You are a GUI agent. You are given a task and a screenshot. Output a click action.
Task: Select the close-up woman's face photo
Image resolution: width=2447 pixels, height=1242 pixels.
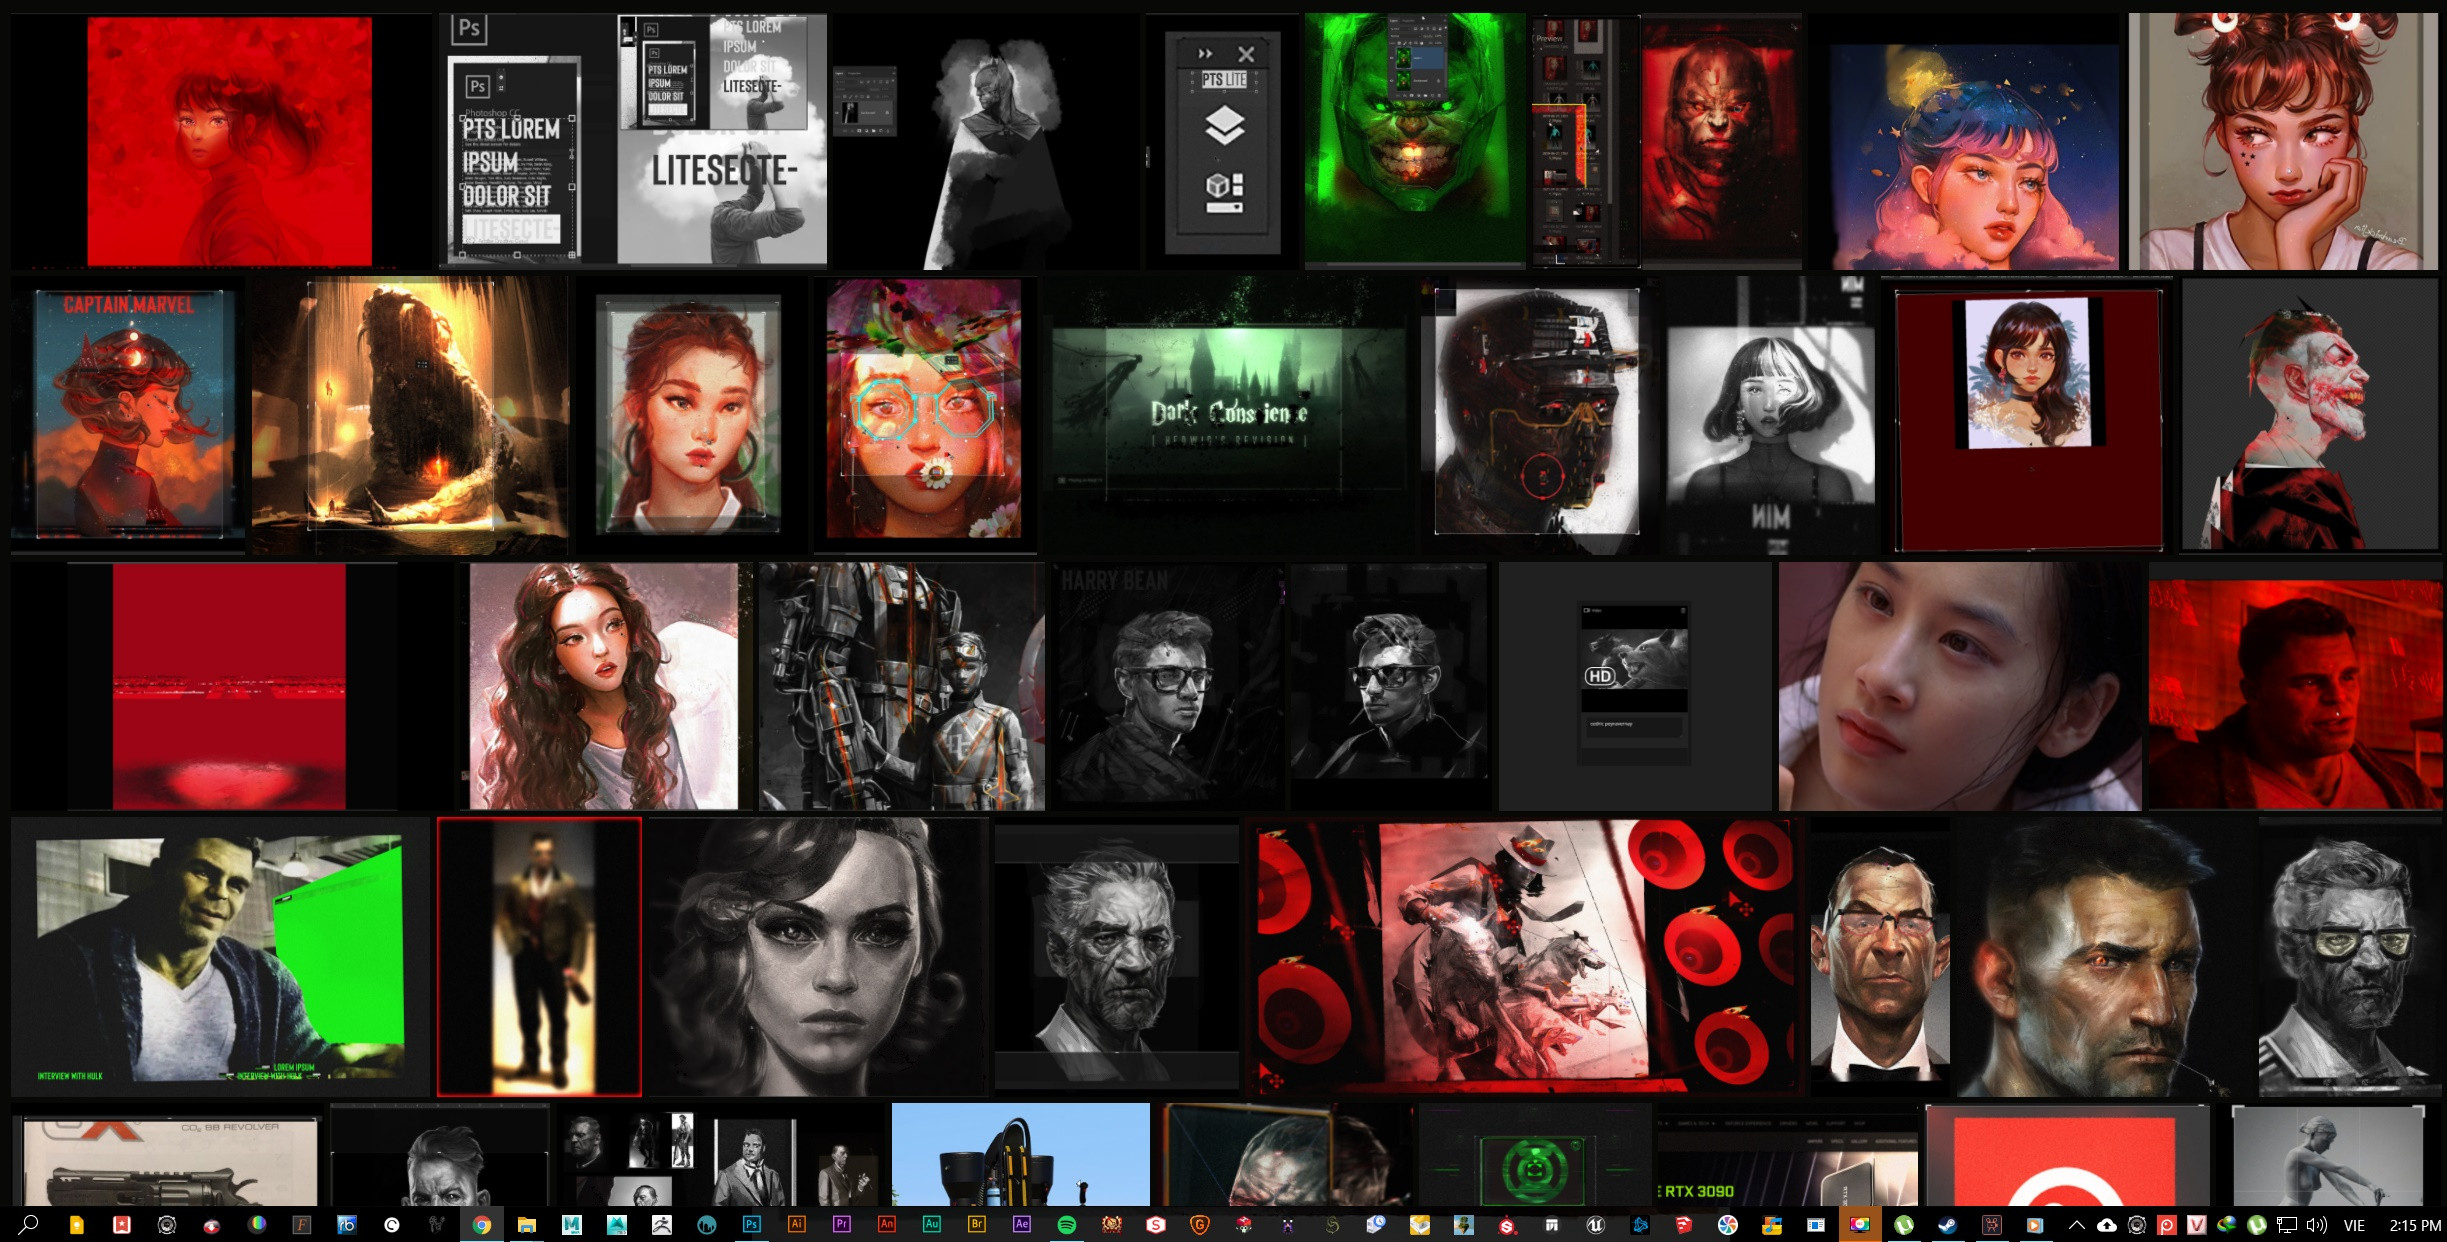point(1960,686)
